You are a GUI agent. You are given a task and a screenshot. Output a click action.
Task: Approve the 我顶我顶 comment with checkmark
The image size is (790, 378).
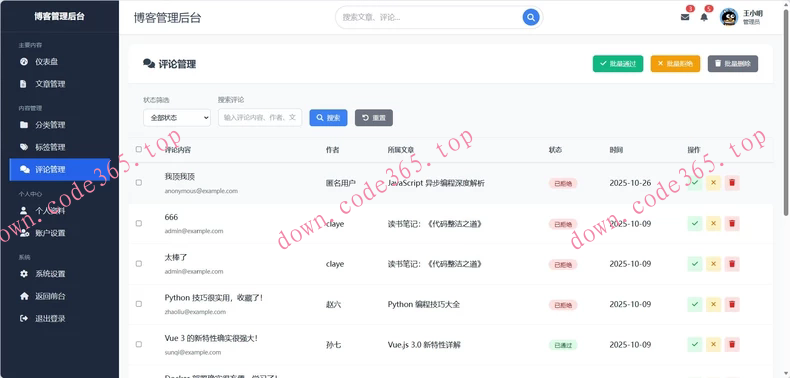(x=695, y=183)
